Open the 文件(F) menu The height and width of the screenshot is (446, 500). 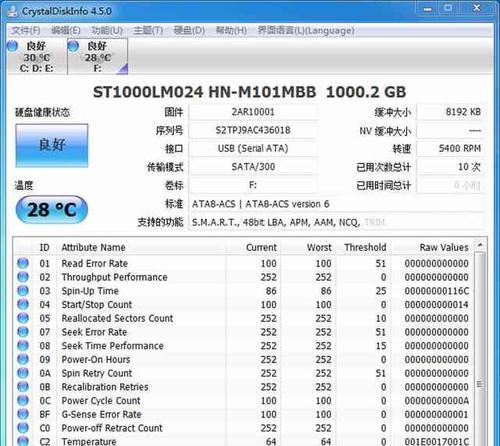[26, 31]
